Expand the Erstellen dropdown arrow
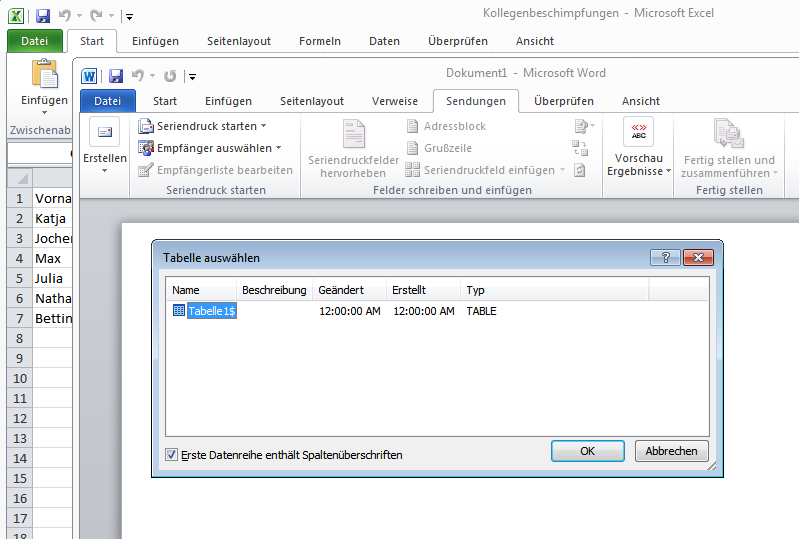 (104, 171)
